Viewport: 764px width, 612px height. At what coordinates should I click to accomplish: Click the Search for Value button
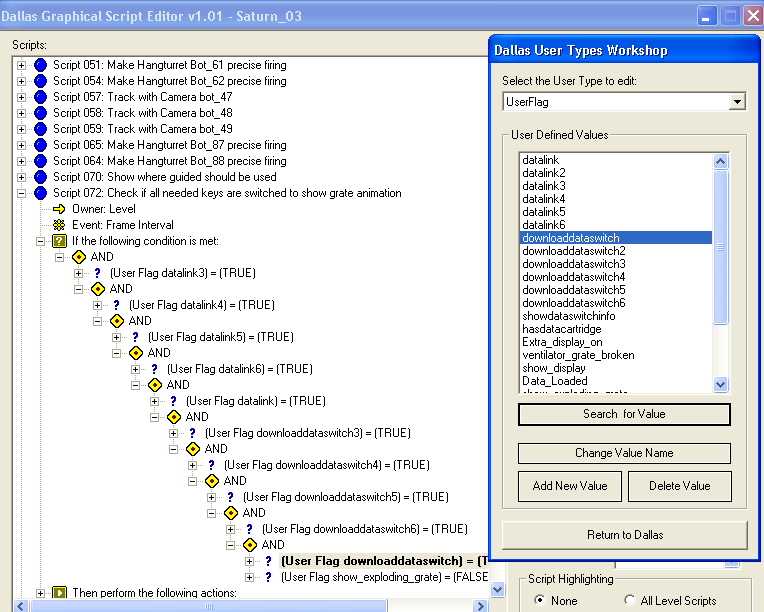[624, 414]
